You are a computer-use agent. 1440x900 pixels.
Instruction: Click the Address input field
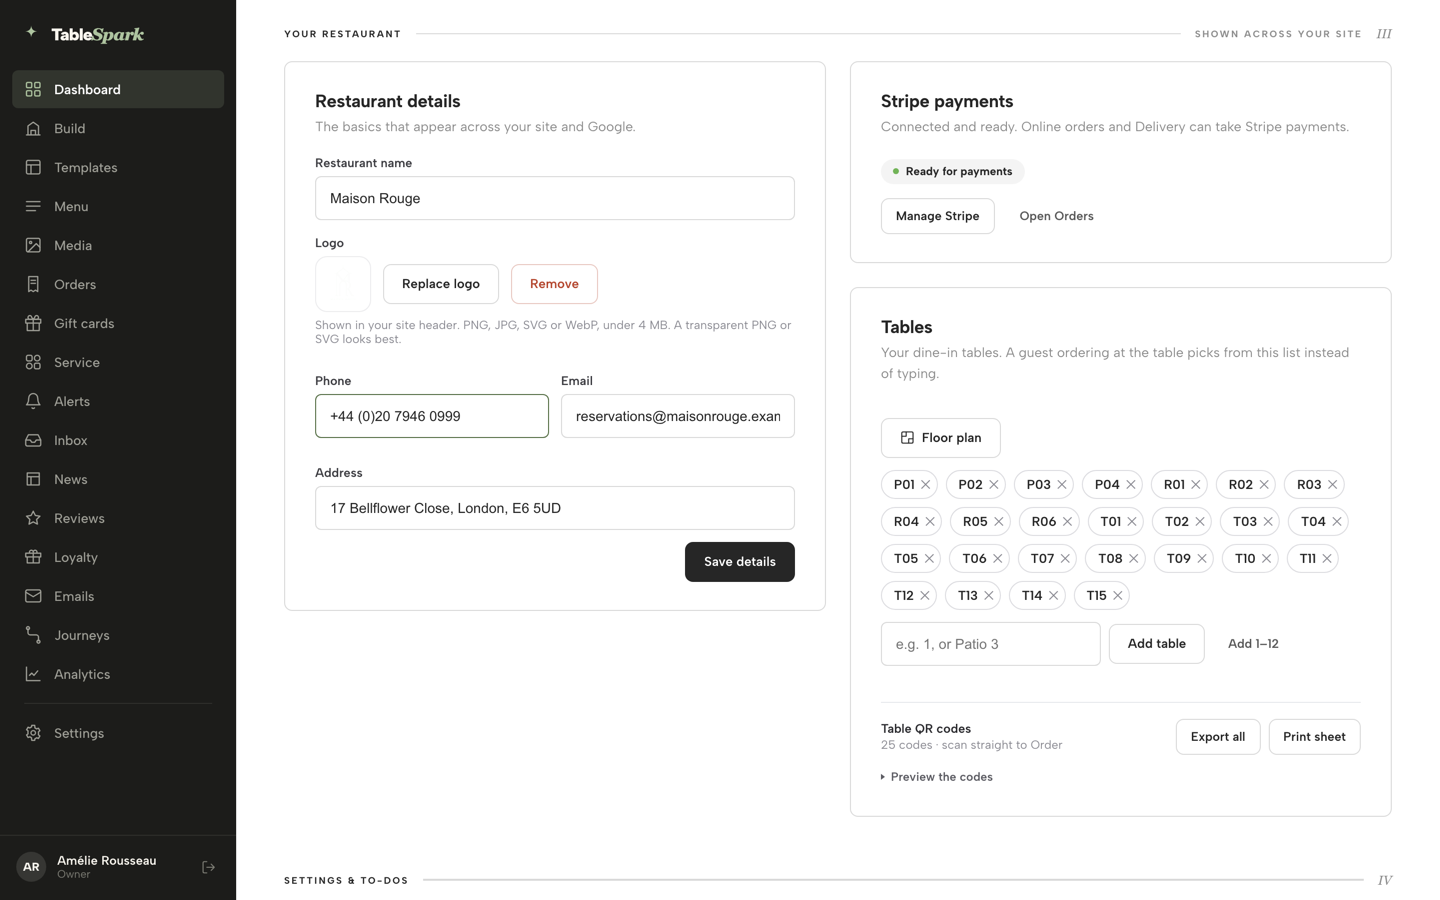pyautogui.click(x=555, y=508)
